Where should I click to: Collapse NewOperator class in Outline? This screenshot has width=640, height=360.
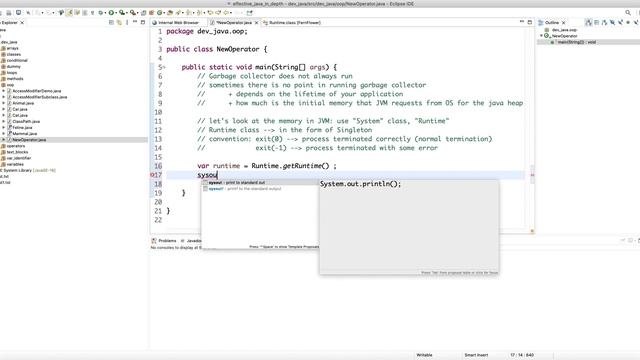(542, 36)
